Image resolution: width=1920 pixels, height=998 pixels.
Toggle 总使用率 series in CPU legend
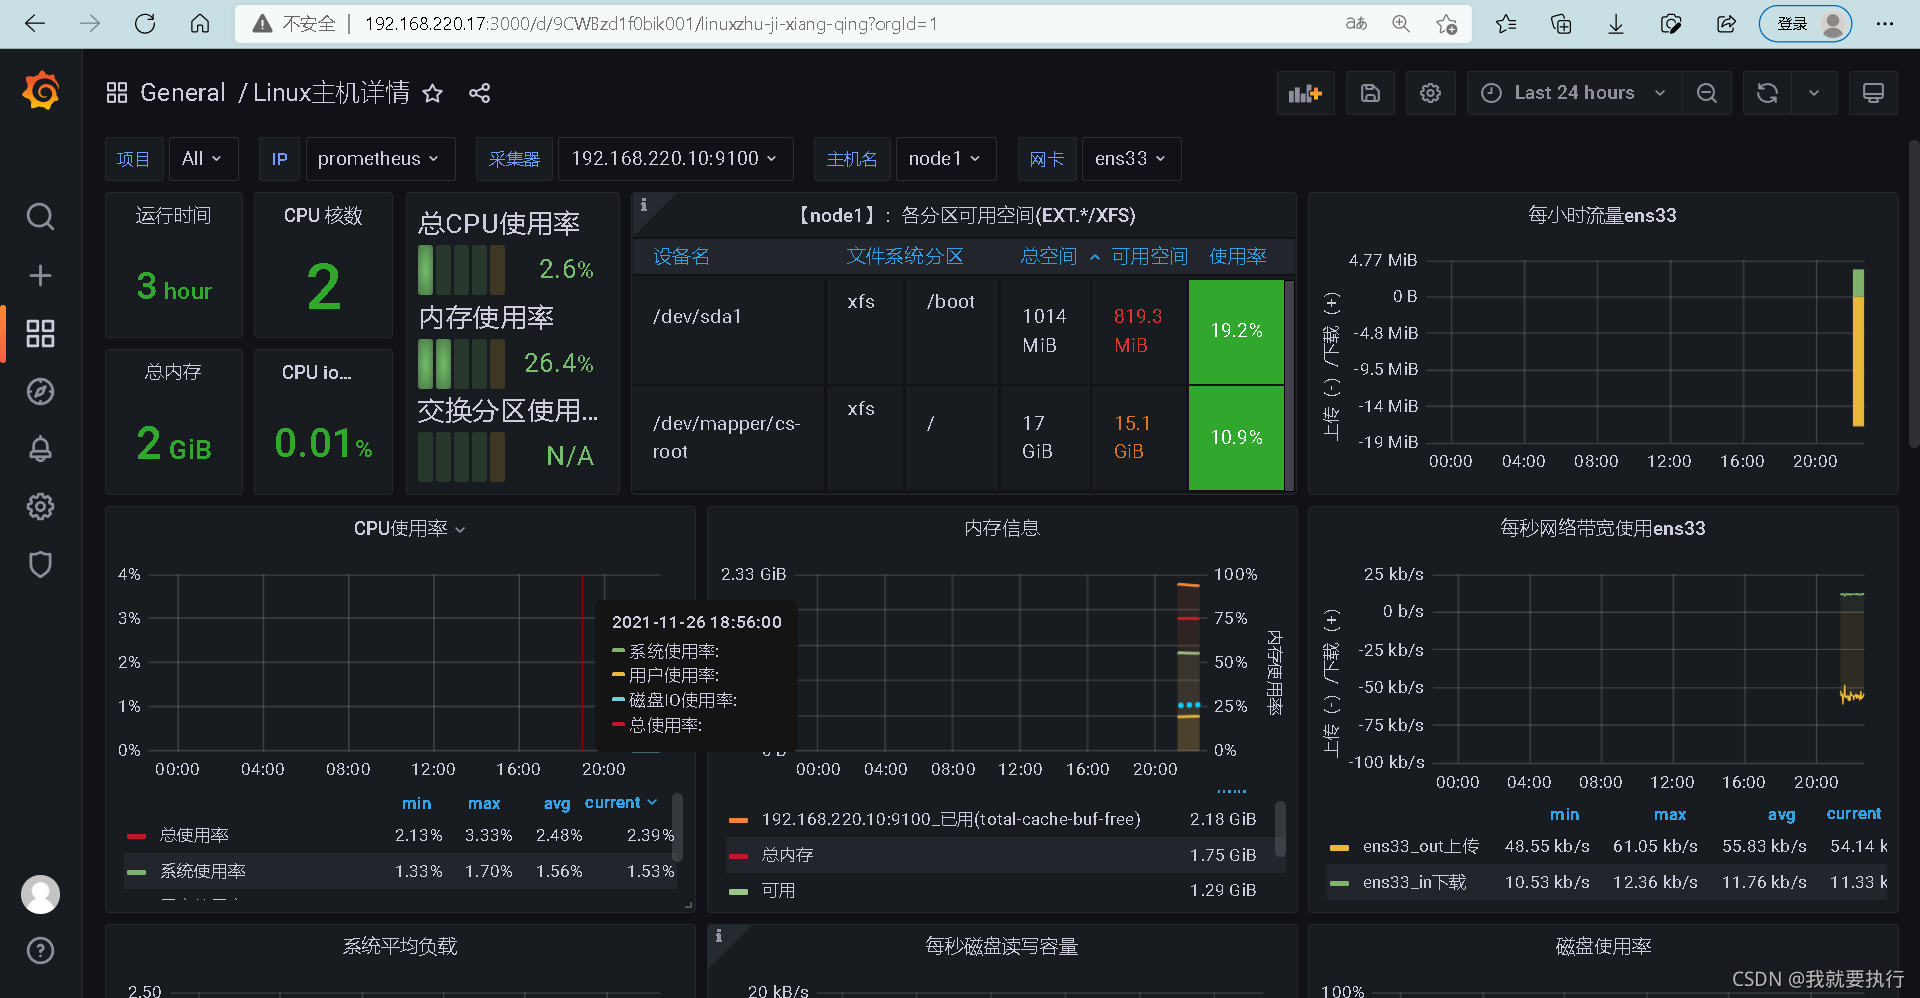pyautogui.click(x=194, y=835)
